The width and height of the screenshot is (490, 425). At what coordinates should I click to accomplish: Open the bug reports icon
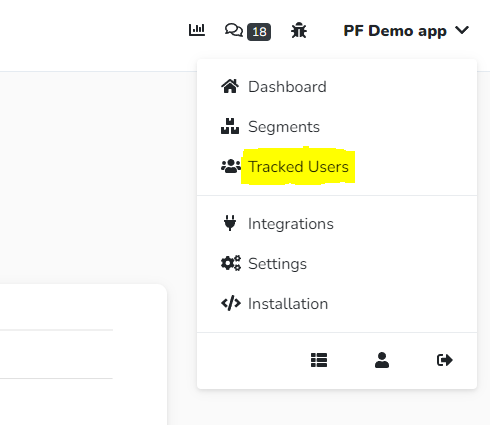click(x=299, y=30)
